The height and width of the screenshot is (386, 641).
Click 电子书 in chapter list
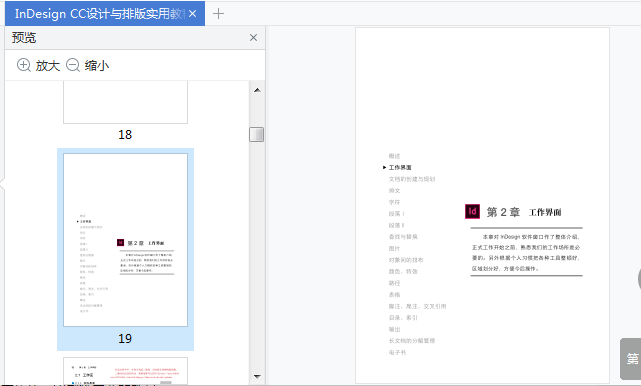tap(397, 352)
